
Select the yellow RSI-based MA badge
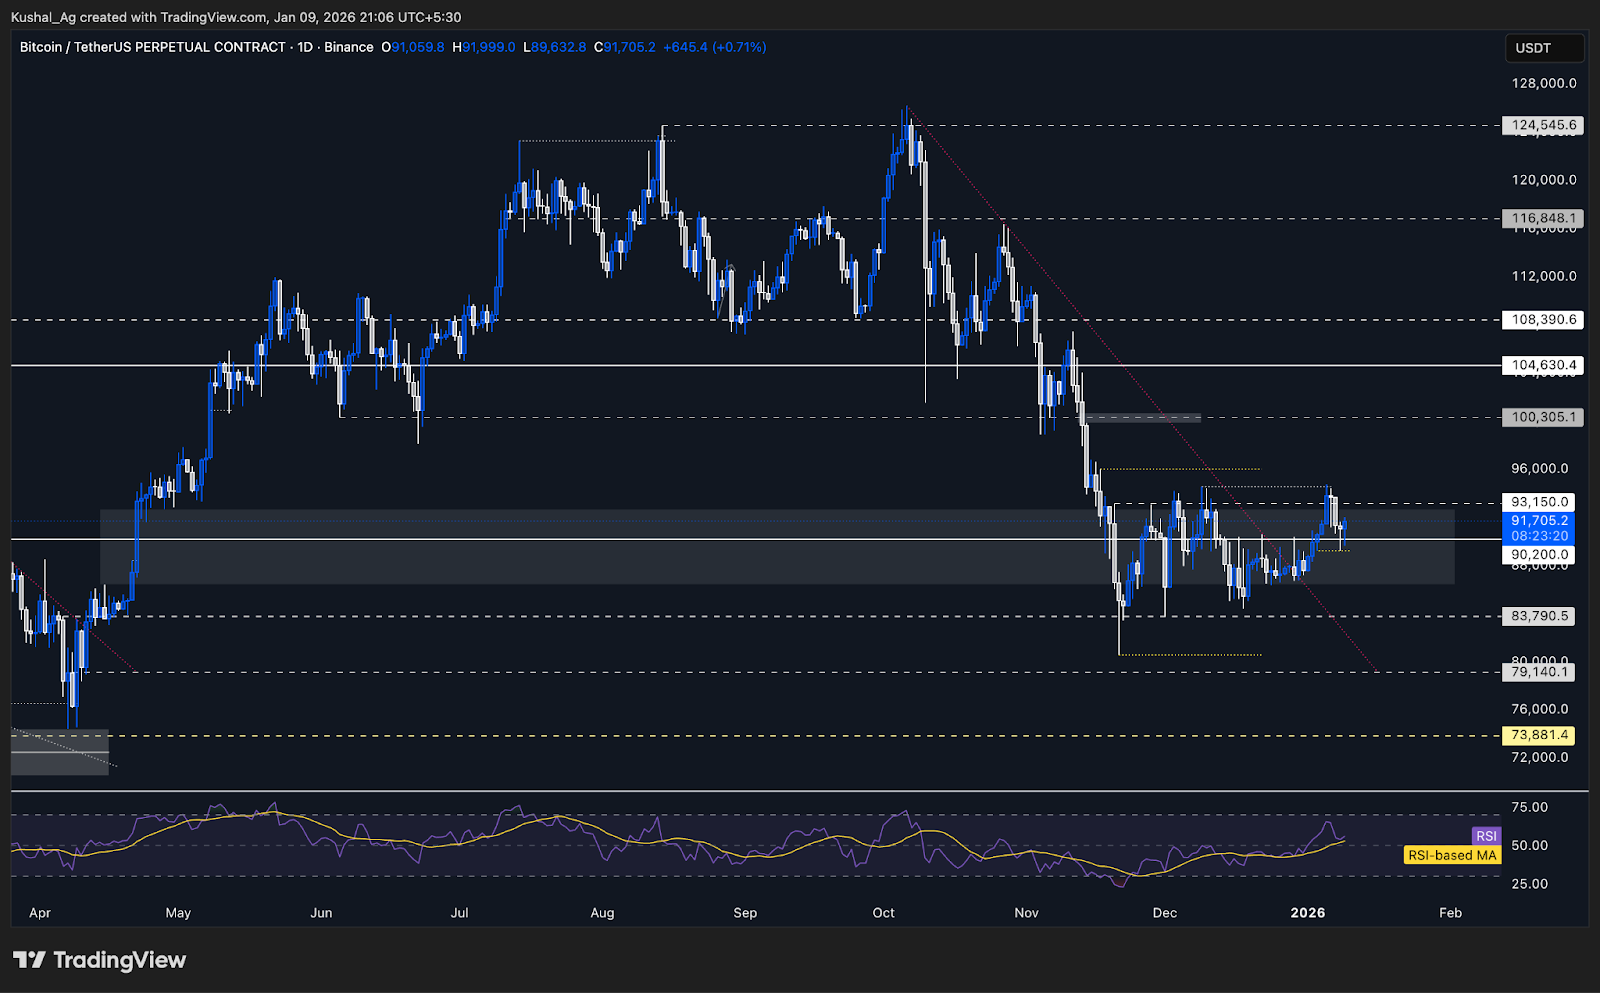point(1451,855)
